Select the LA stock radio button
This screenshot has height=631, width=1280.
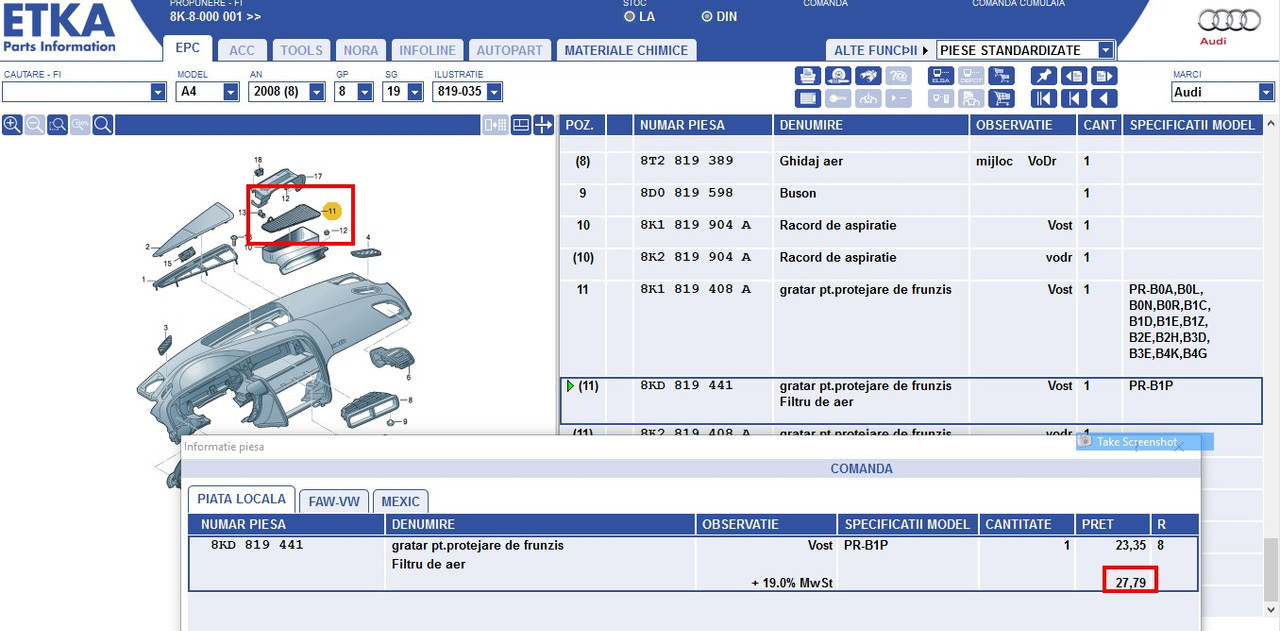tap(629, 16)
